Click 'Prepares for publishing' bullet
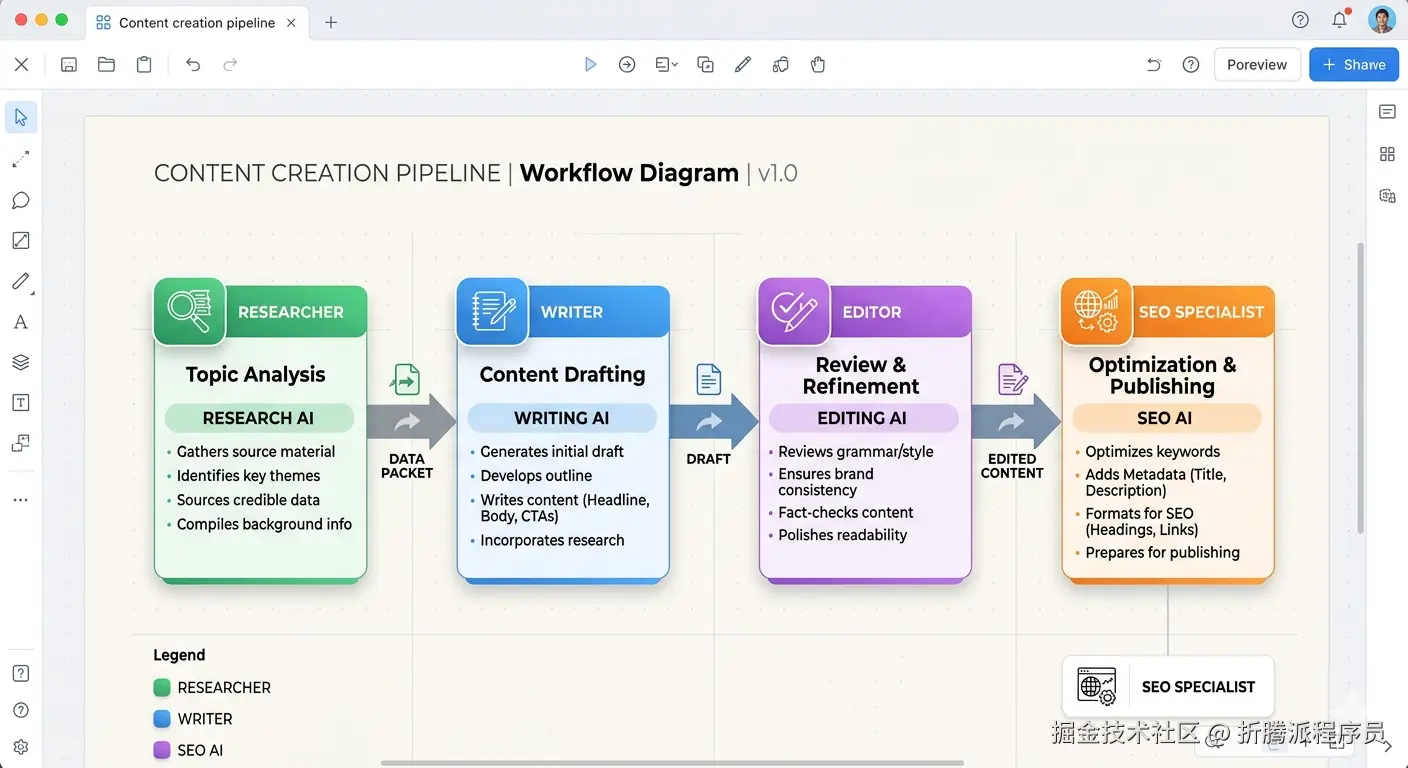 click(1163, 553)
